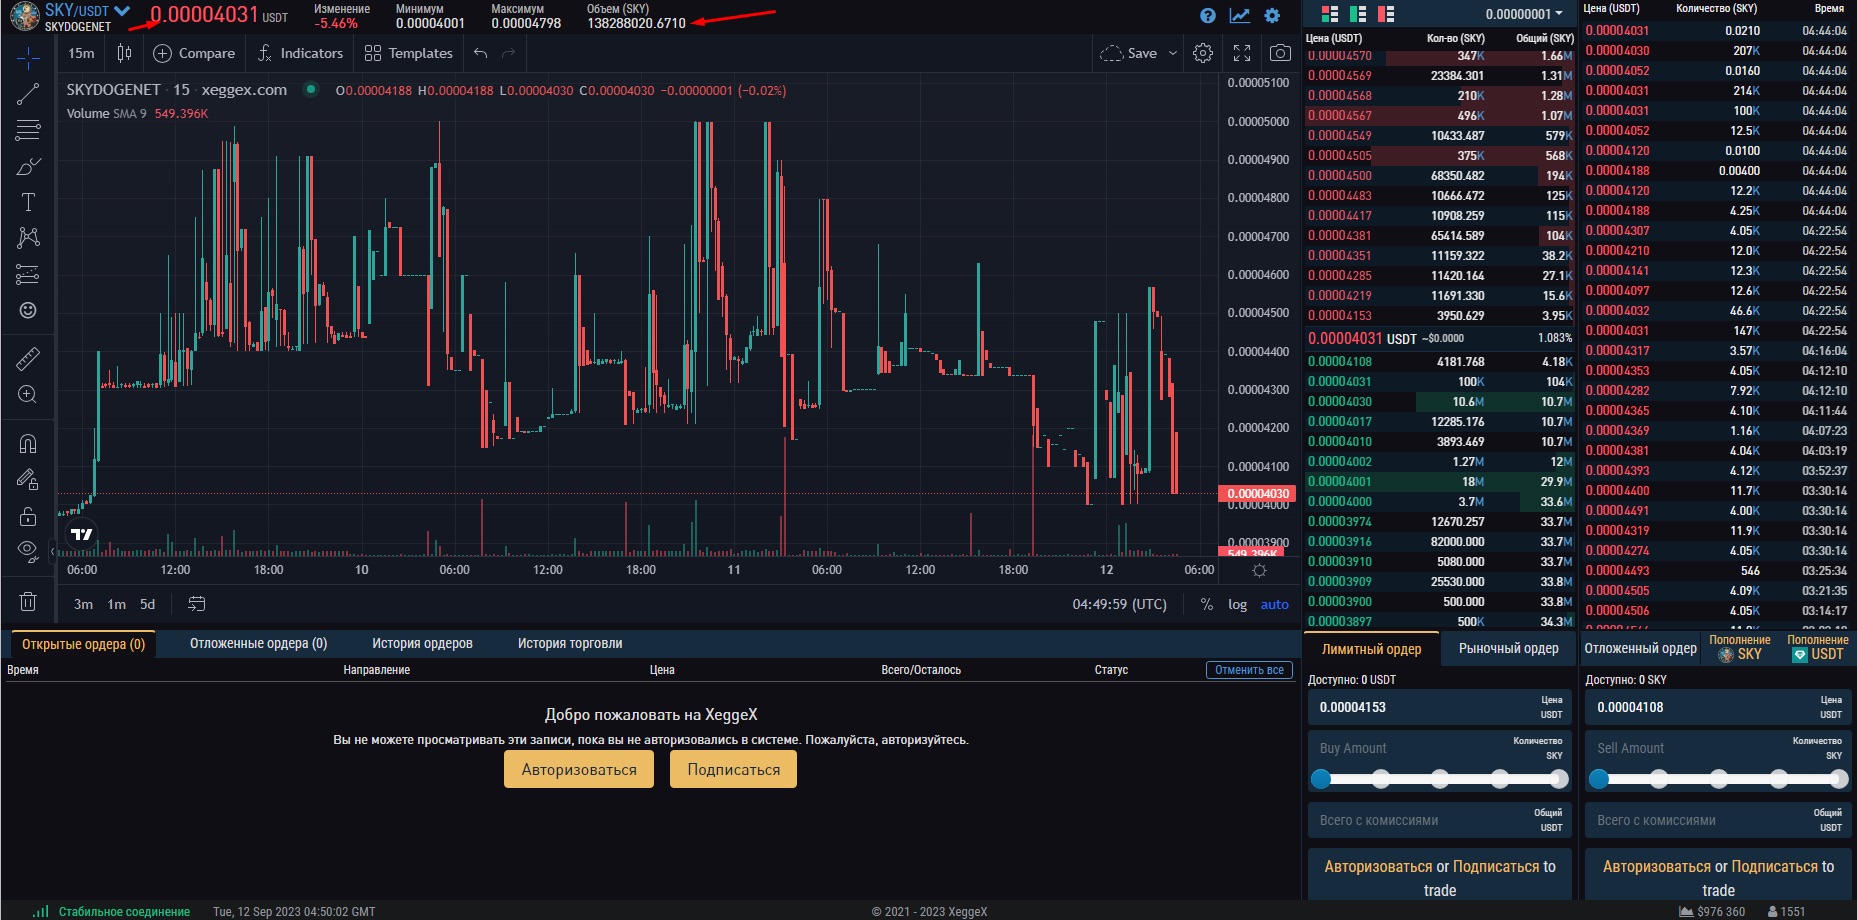Select the Отложенный ордер tab
The width and height of the screenshot is (1857, 920).
(x=1641, y=649)
